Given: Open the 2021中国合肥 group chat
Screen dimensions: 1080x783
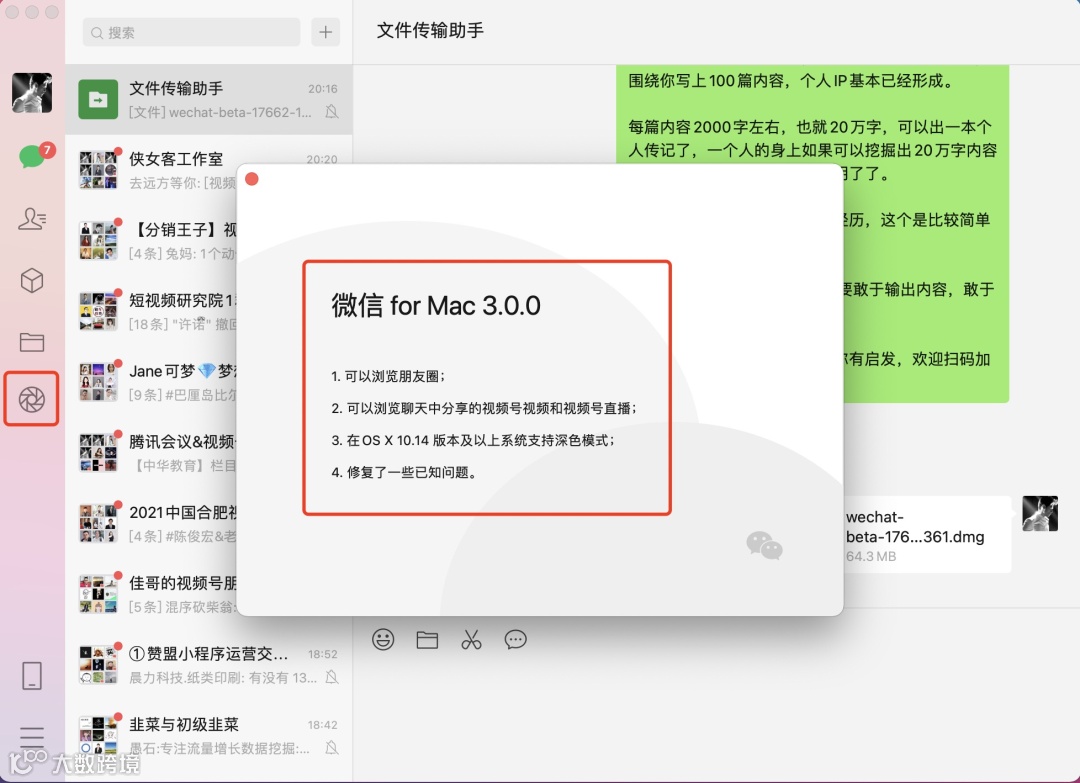Looking at the screenshot, I should tap(152, 523).
